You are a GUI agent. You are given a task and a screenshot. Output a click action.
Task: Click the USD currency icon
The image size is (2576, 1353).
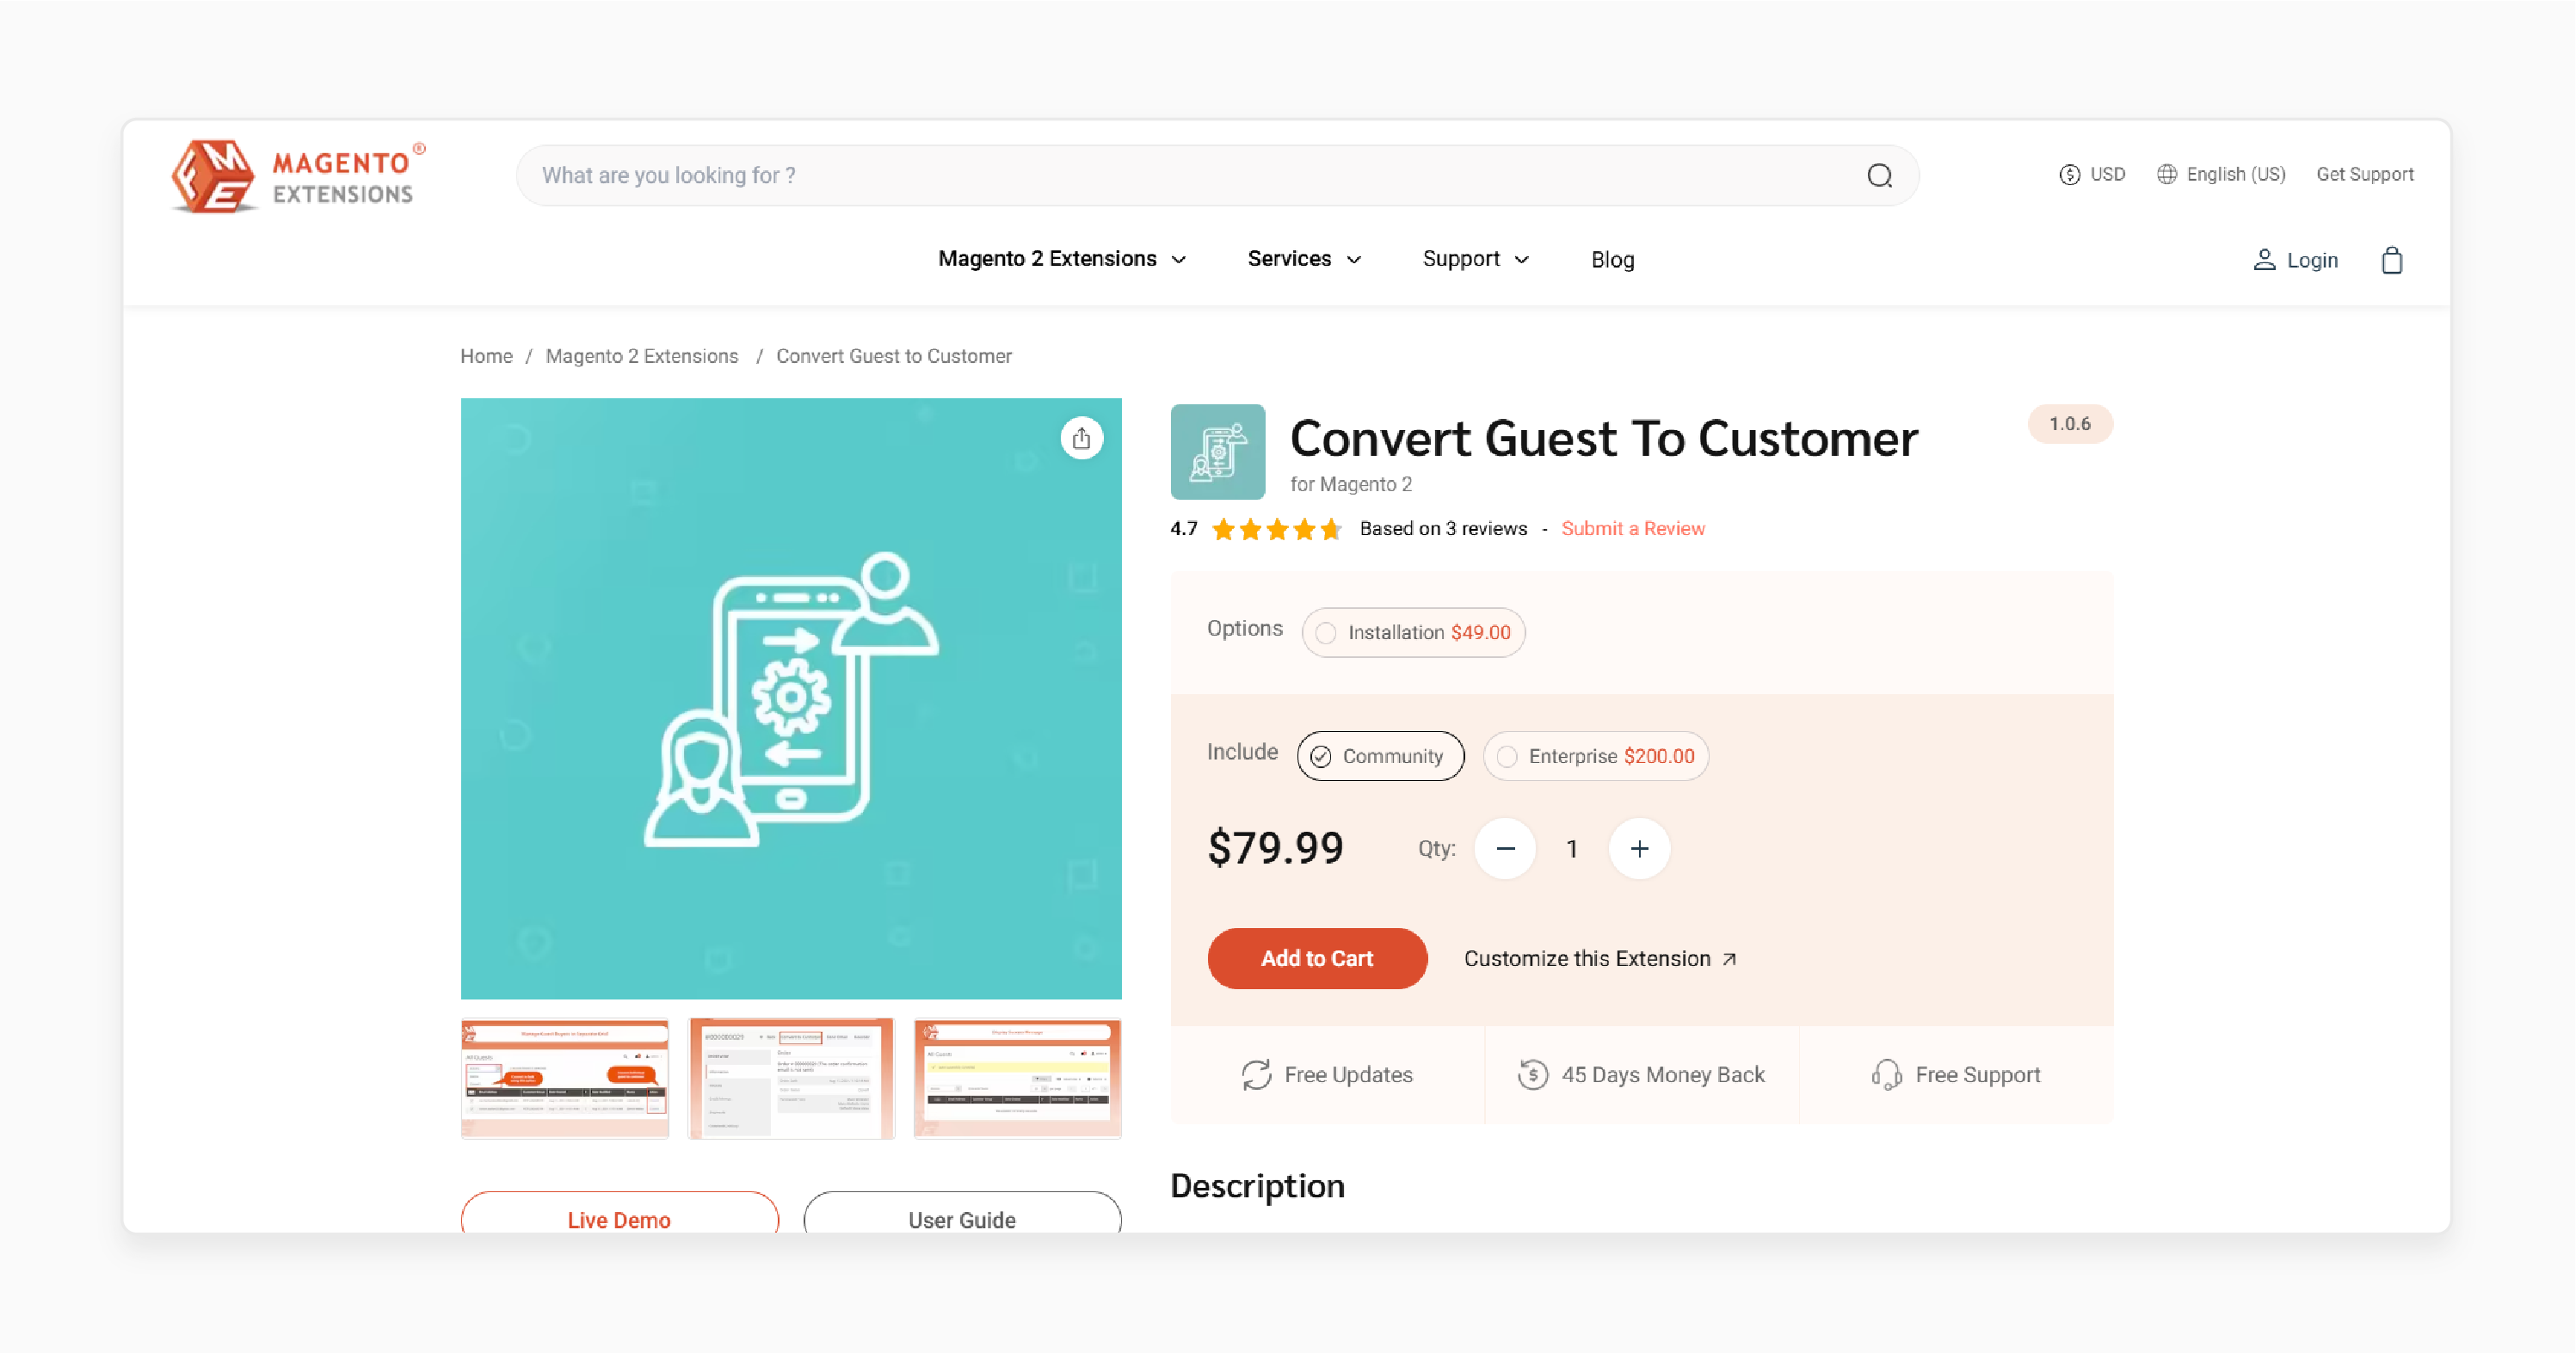(2069, 175)
